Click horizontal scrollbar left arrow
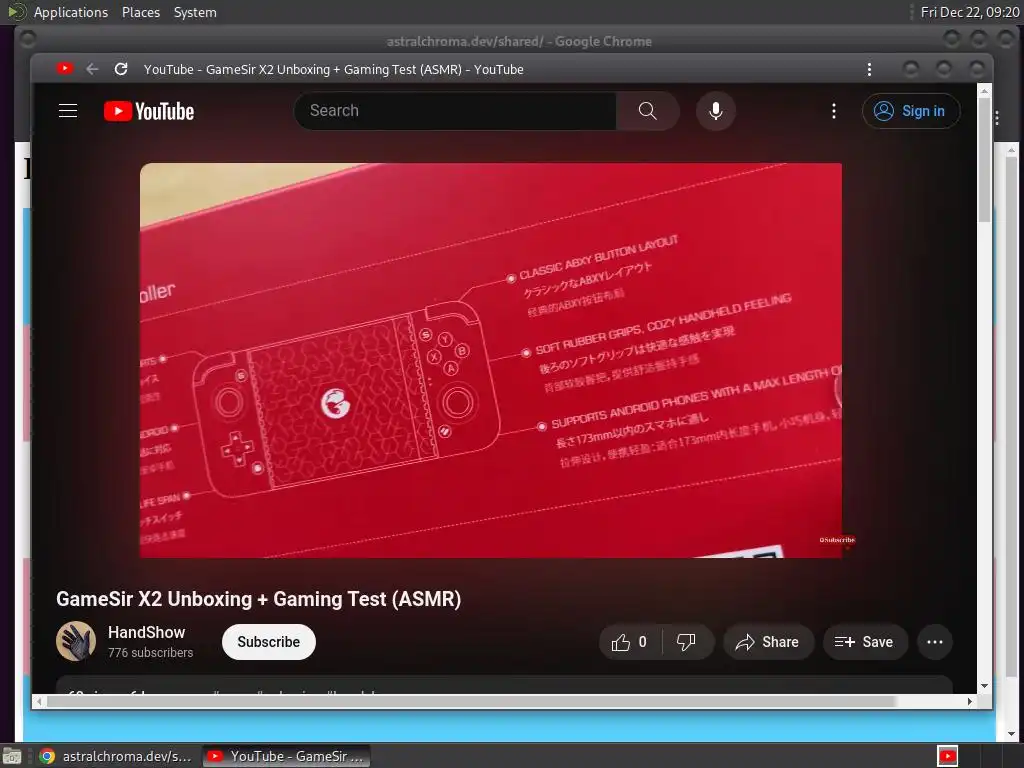 [39, 701]
